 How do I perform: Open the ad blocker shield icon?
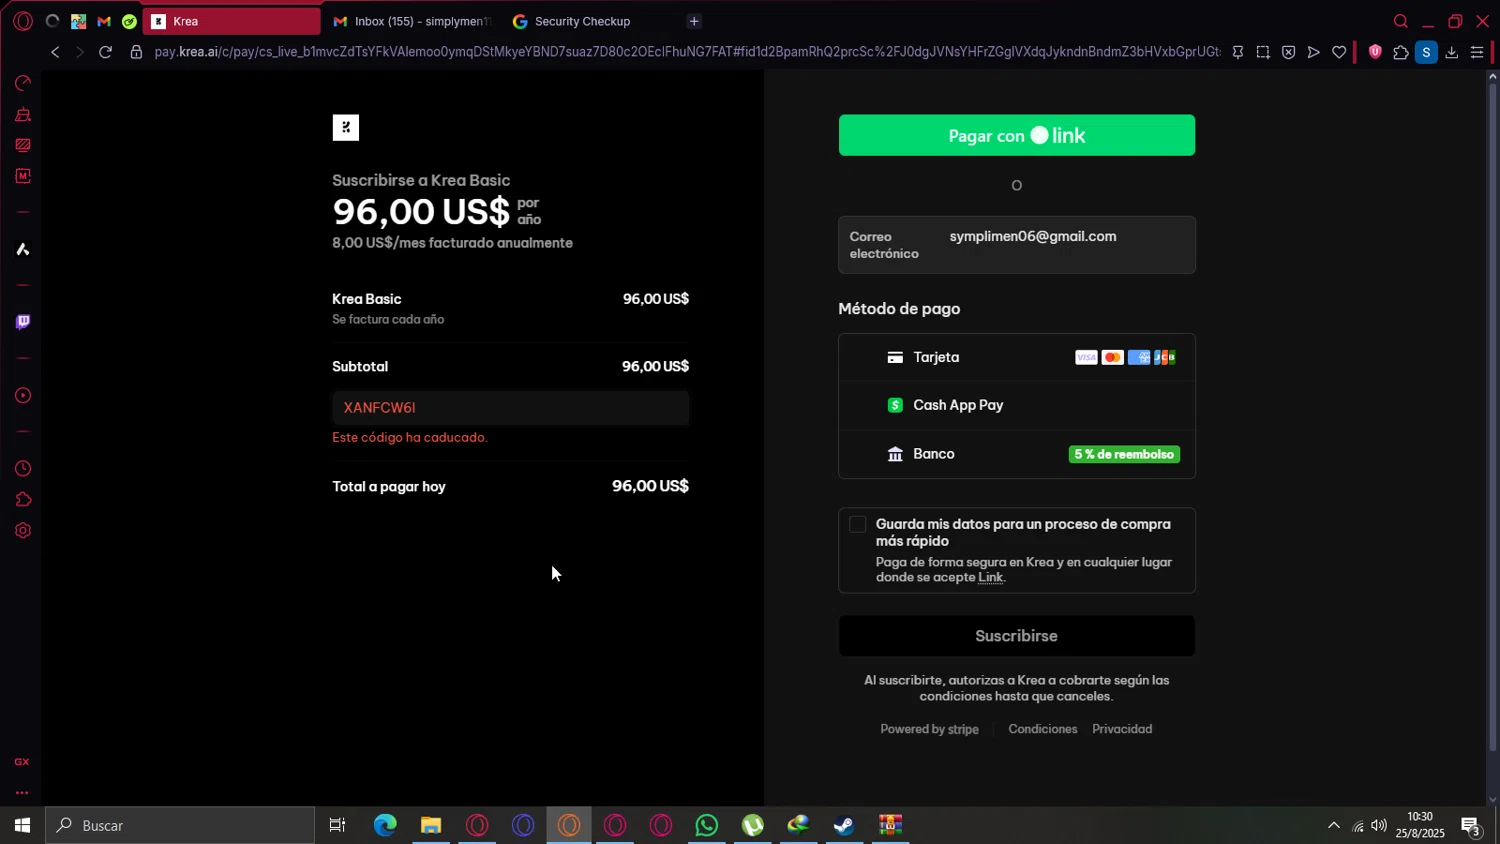point(1288,52)
